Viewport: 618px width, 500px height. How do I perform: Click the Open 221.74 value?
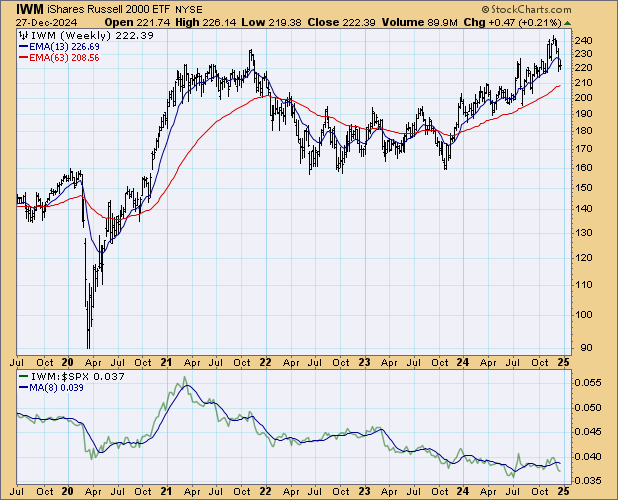(138, 22)
